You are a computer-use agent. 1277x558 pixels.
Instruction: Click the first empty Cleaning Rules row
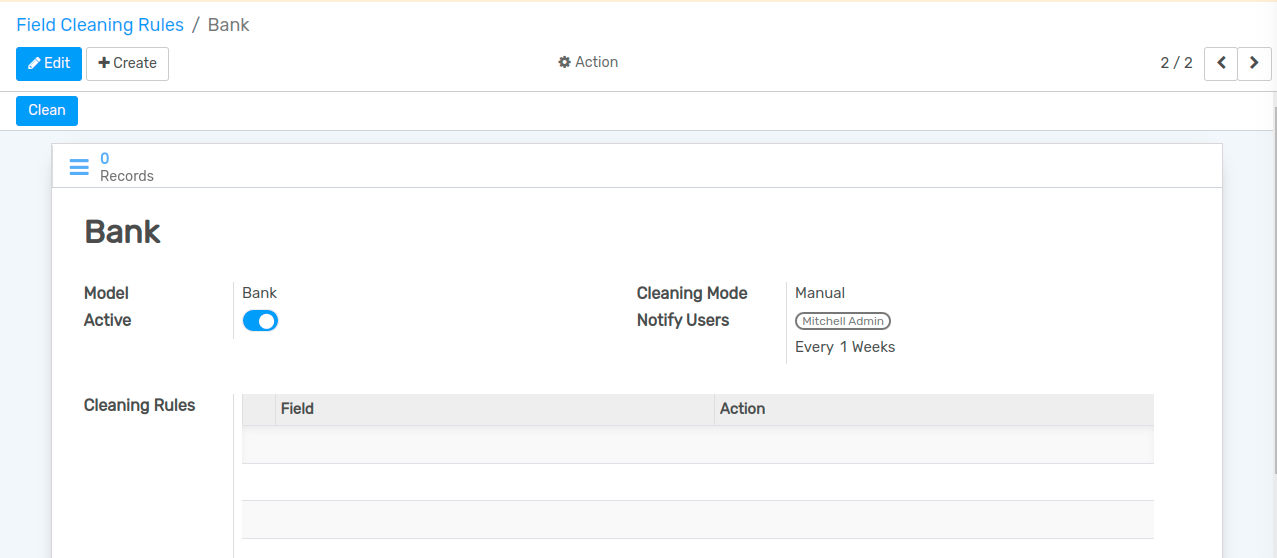coord(697,445)
